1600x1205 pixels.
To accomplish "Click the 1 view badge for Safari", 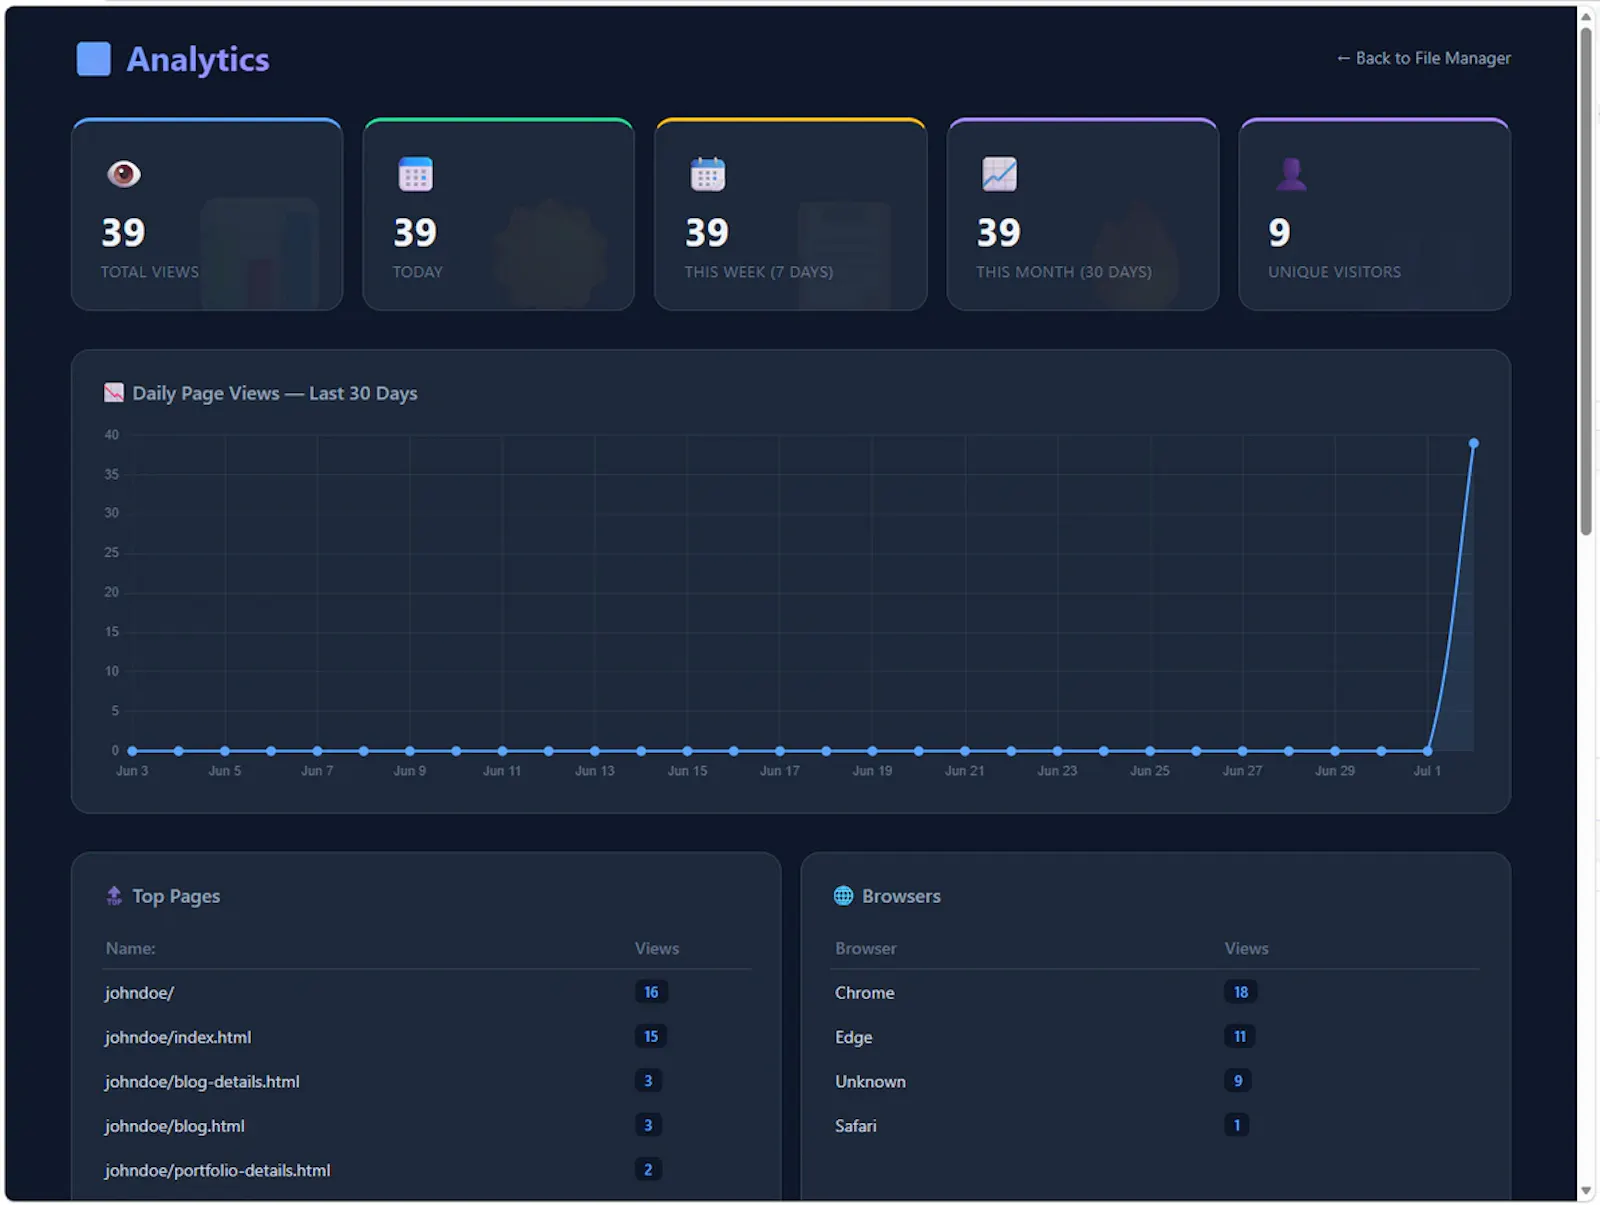I will pyautogui.click(x=1237, y=1125).
